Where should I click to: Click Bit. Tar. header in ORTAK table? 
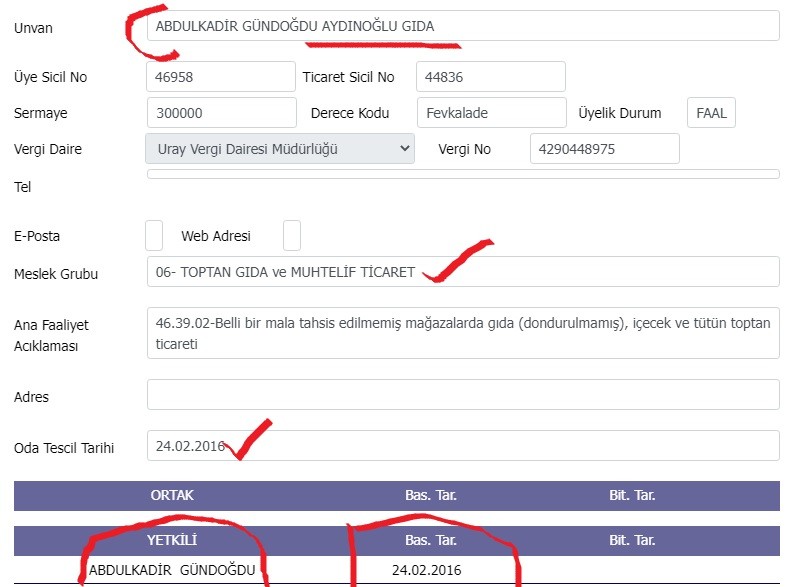[632, 495]
